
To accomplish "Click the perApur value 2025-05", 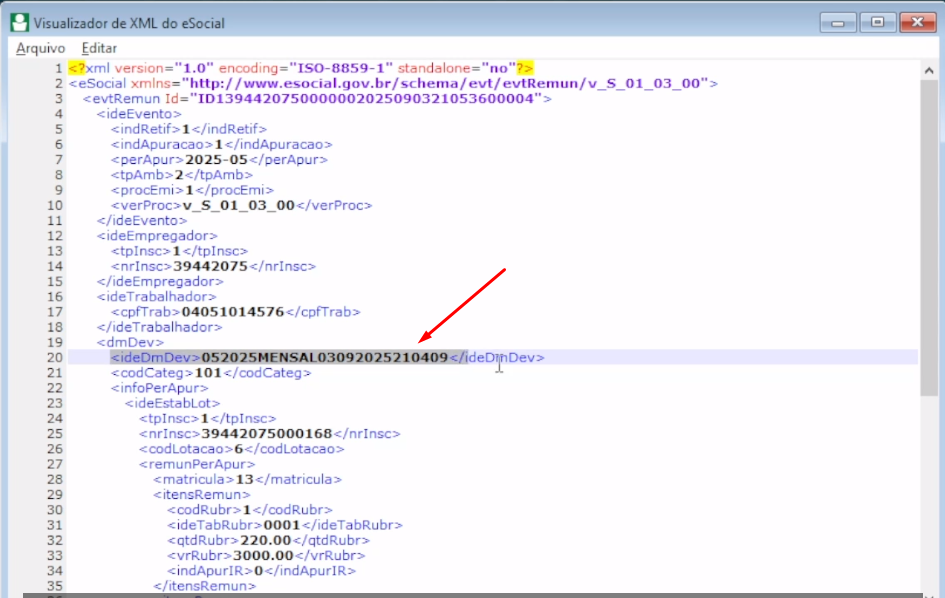I will (x=216, y=160).
